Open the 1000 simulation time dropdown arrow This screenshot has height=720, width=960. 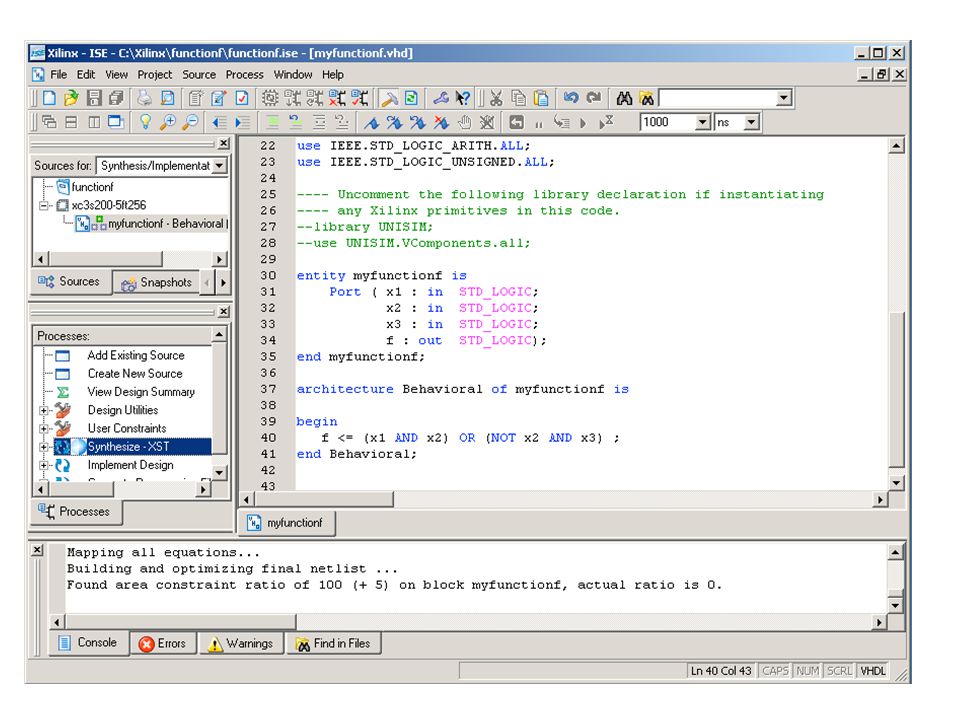click(703, 122)
